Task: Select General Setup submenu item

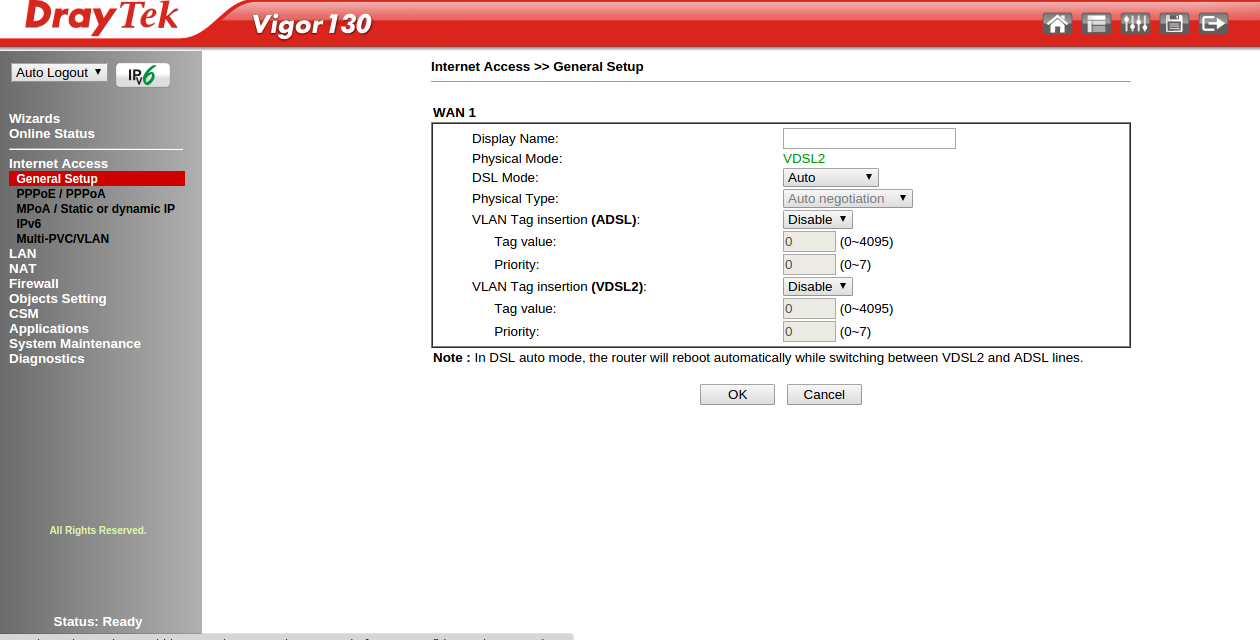Action: point(97,179)
